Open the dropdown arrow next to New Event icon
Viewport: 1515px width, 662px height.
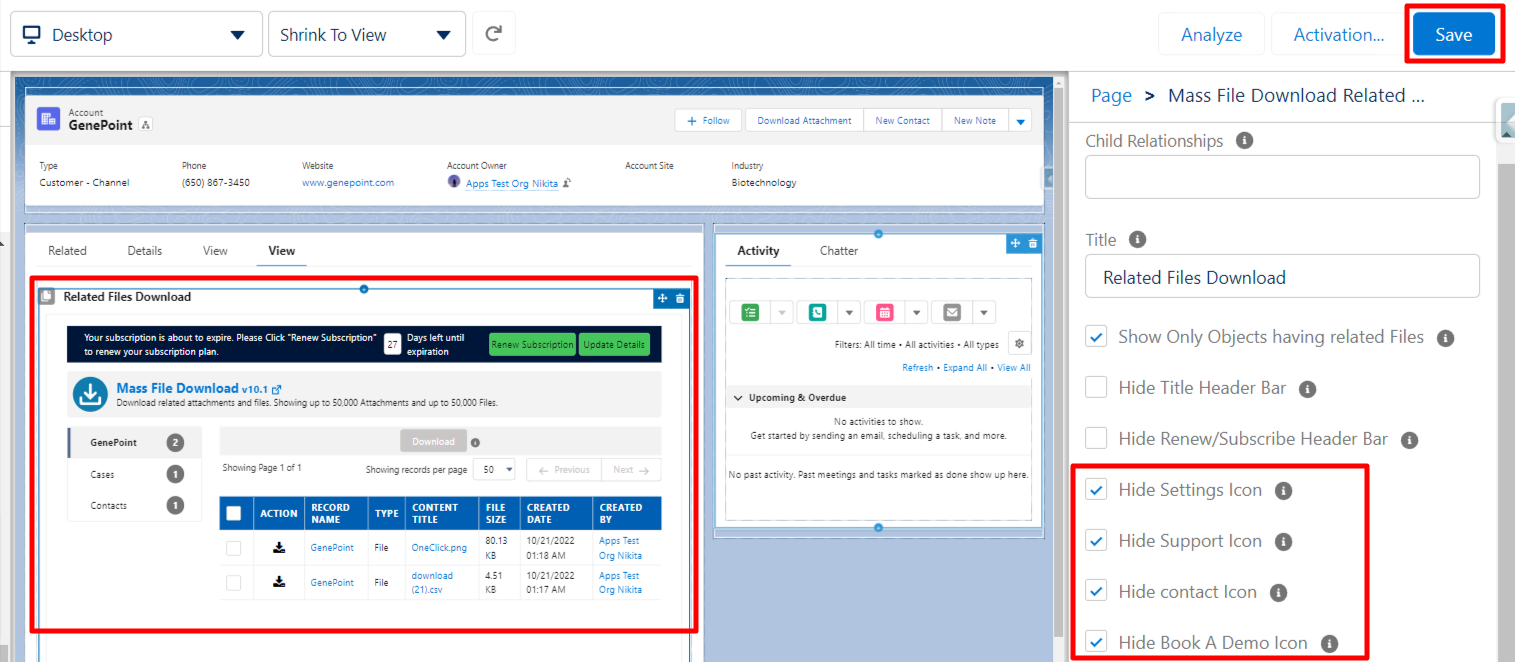(x=916, y=312)
